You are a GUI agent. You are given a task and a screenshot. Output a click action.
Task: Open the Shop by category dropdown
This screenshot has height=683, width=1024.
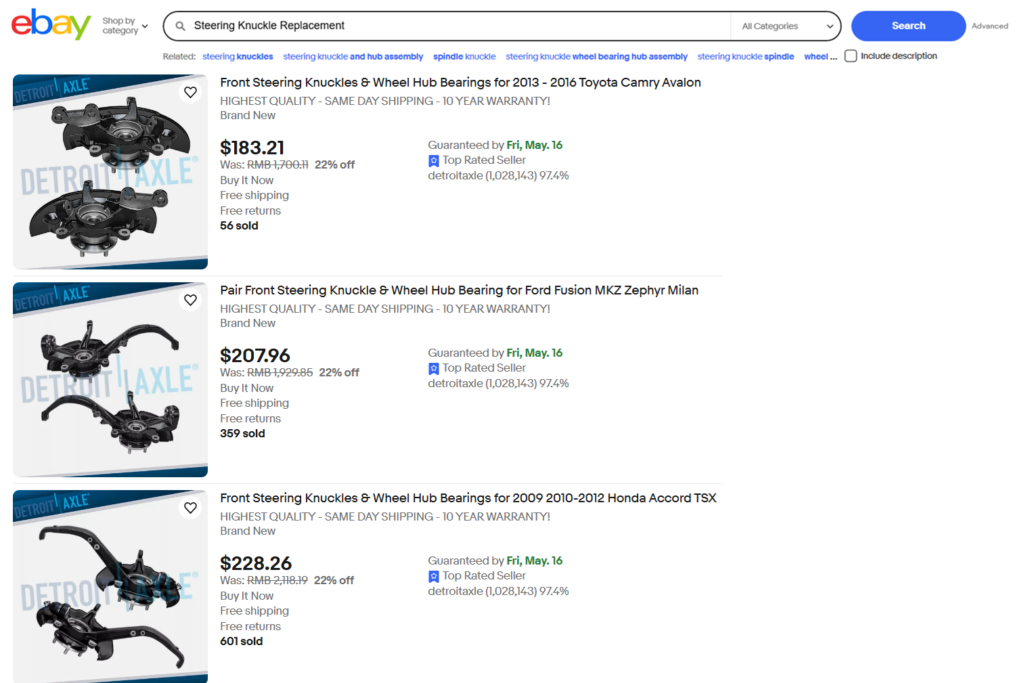[x=125, y=25]
